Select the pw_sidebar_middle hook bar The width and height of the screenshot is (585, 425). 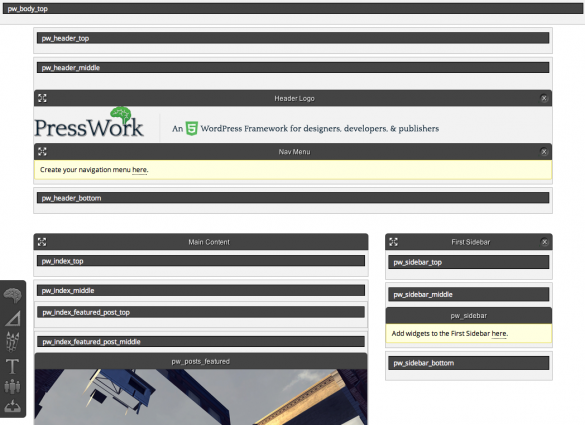coord(469,294)
